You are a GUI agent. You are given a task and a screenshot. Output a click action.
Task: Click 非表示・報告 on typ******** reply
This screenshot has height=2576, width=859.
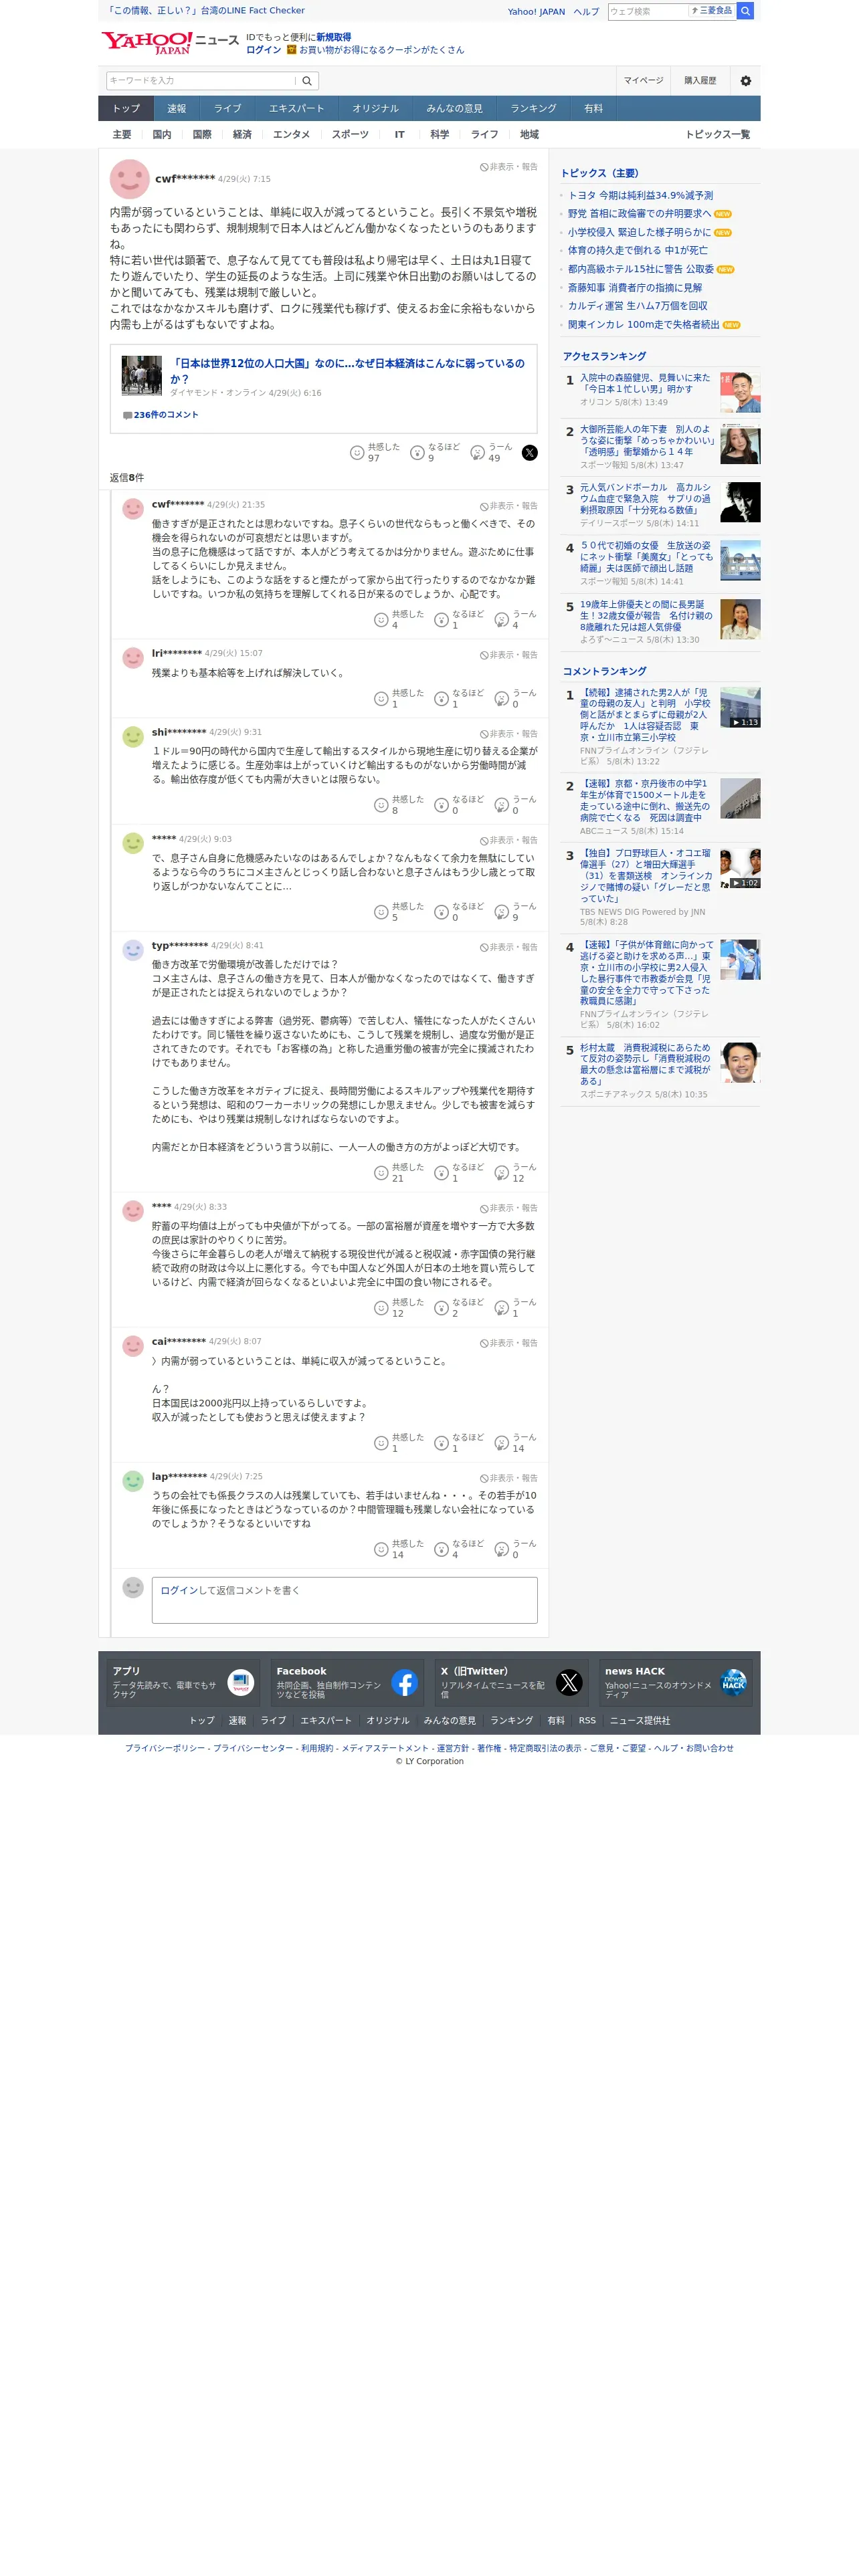point(508,947)
